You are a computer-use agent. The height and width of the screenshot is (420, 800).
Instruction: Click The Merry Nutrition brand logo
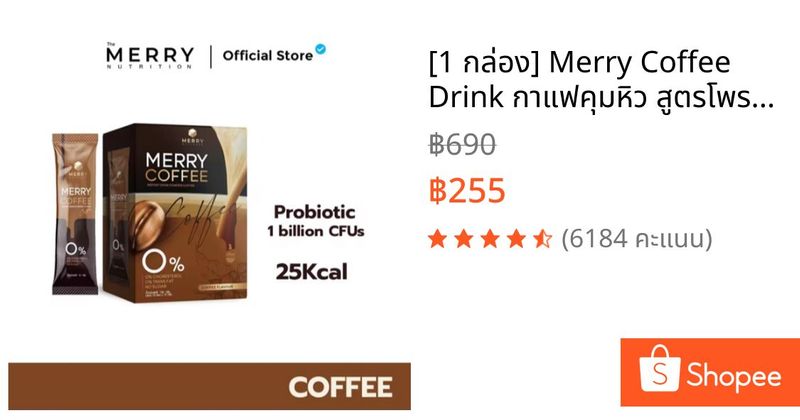pyautogui.click(x=150, y=55)
